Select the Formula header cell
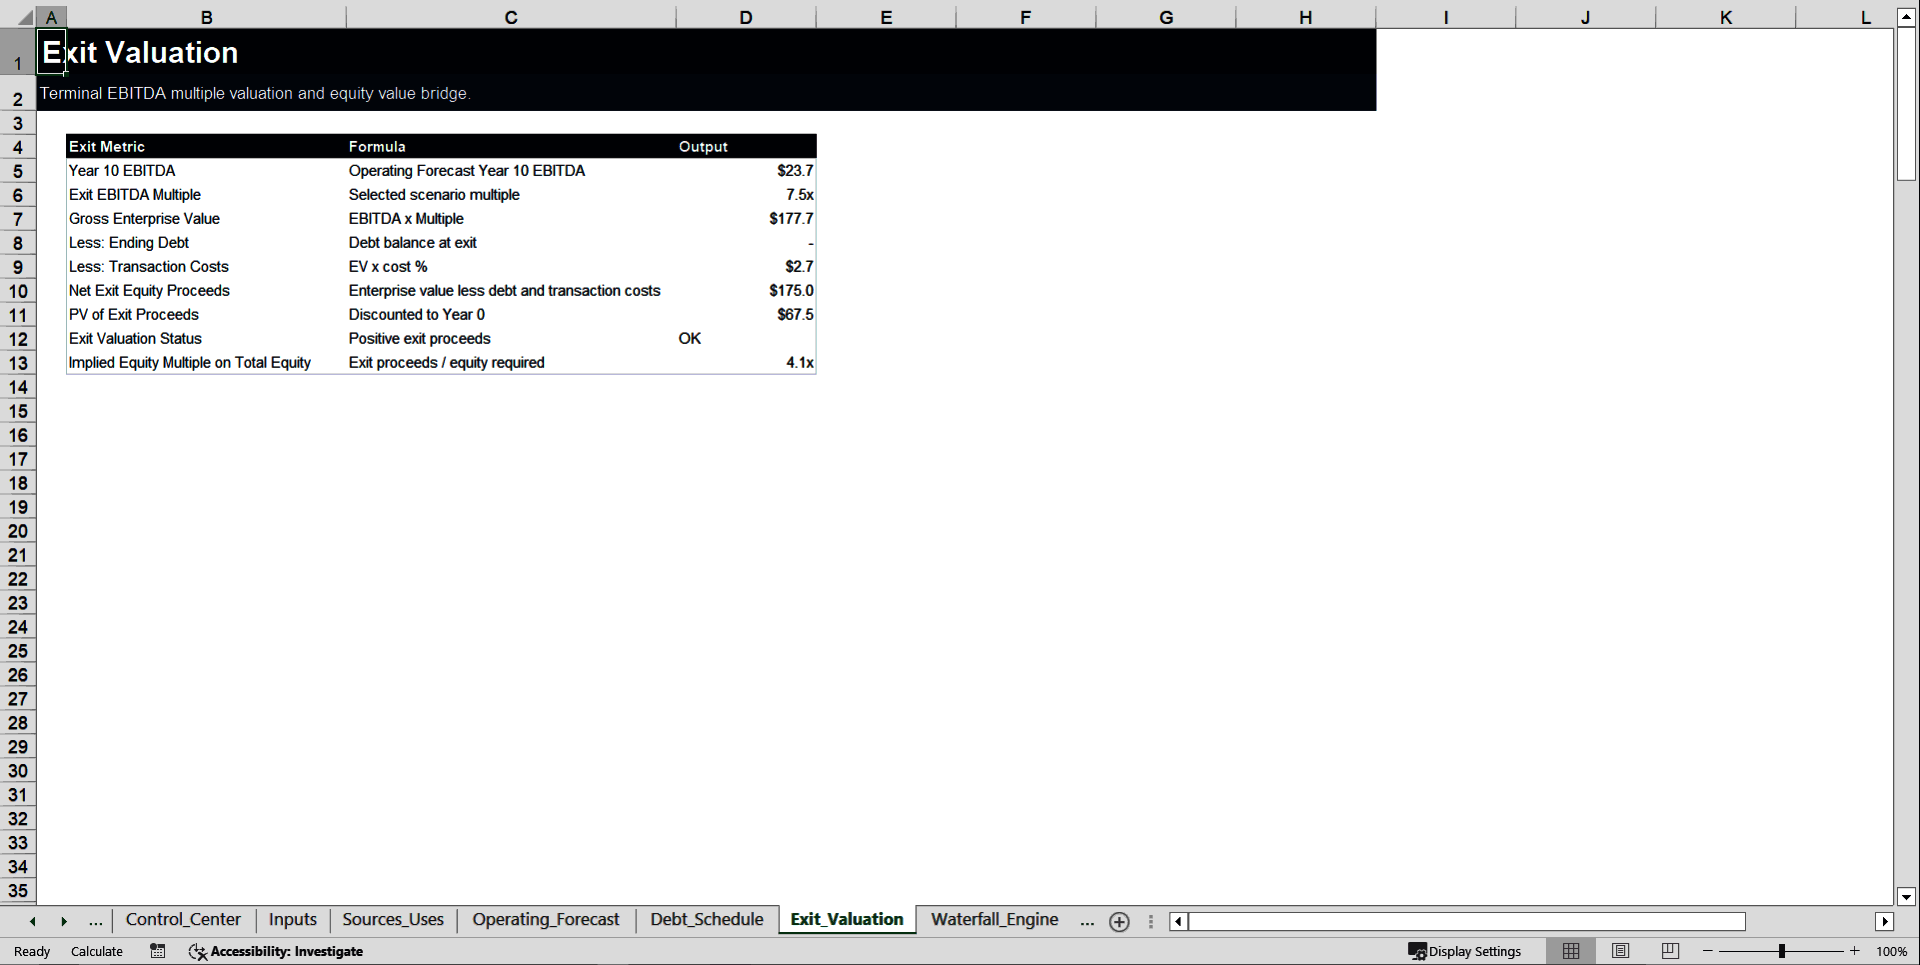The height and width of the screenshot is (965, 1920). [511, 146]
